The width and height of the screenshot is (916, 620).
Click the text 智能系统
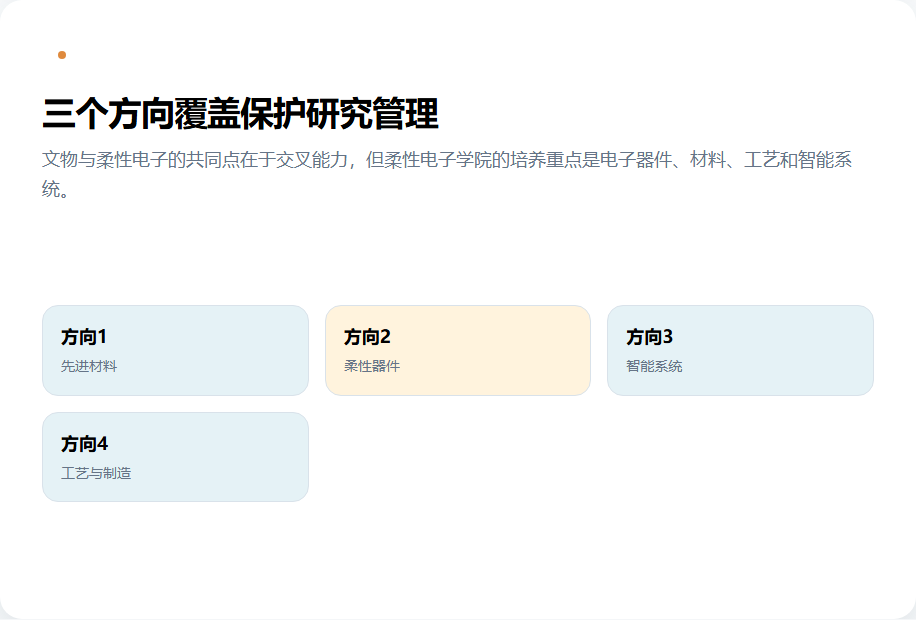click(654, 366)
